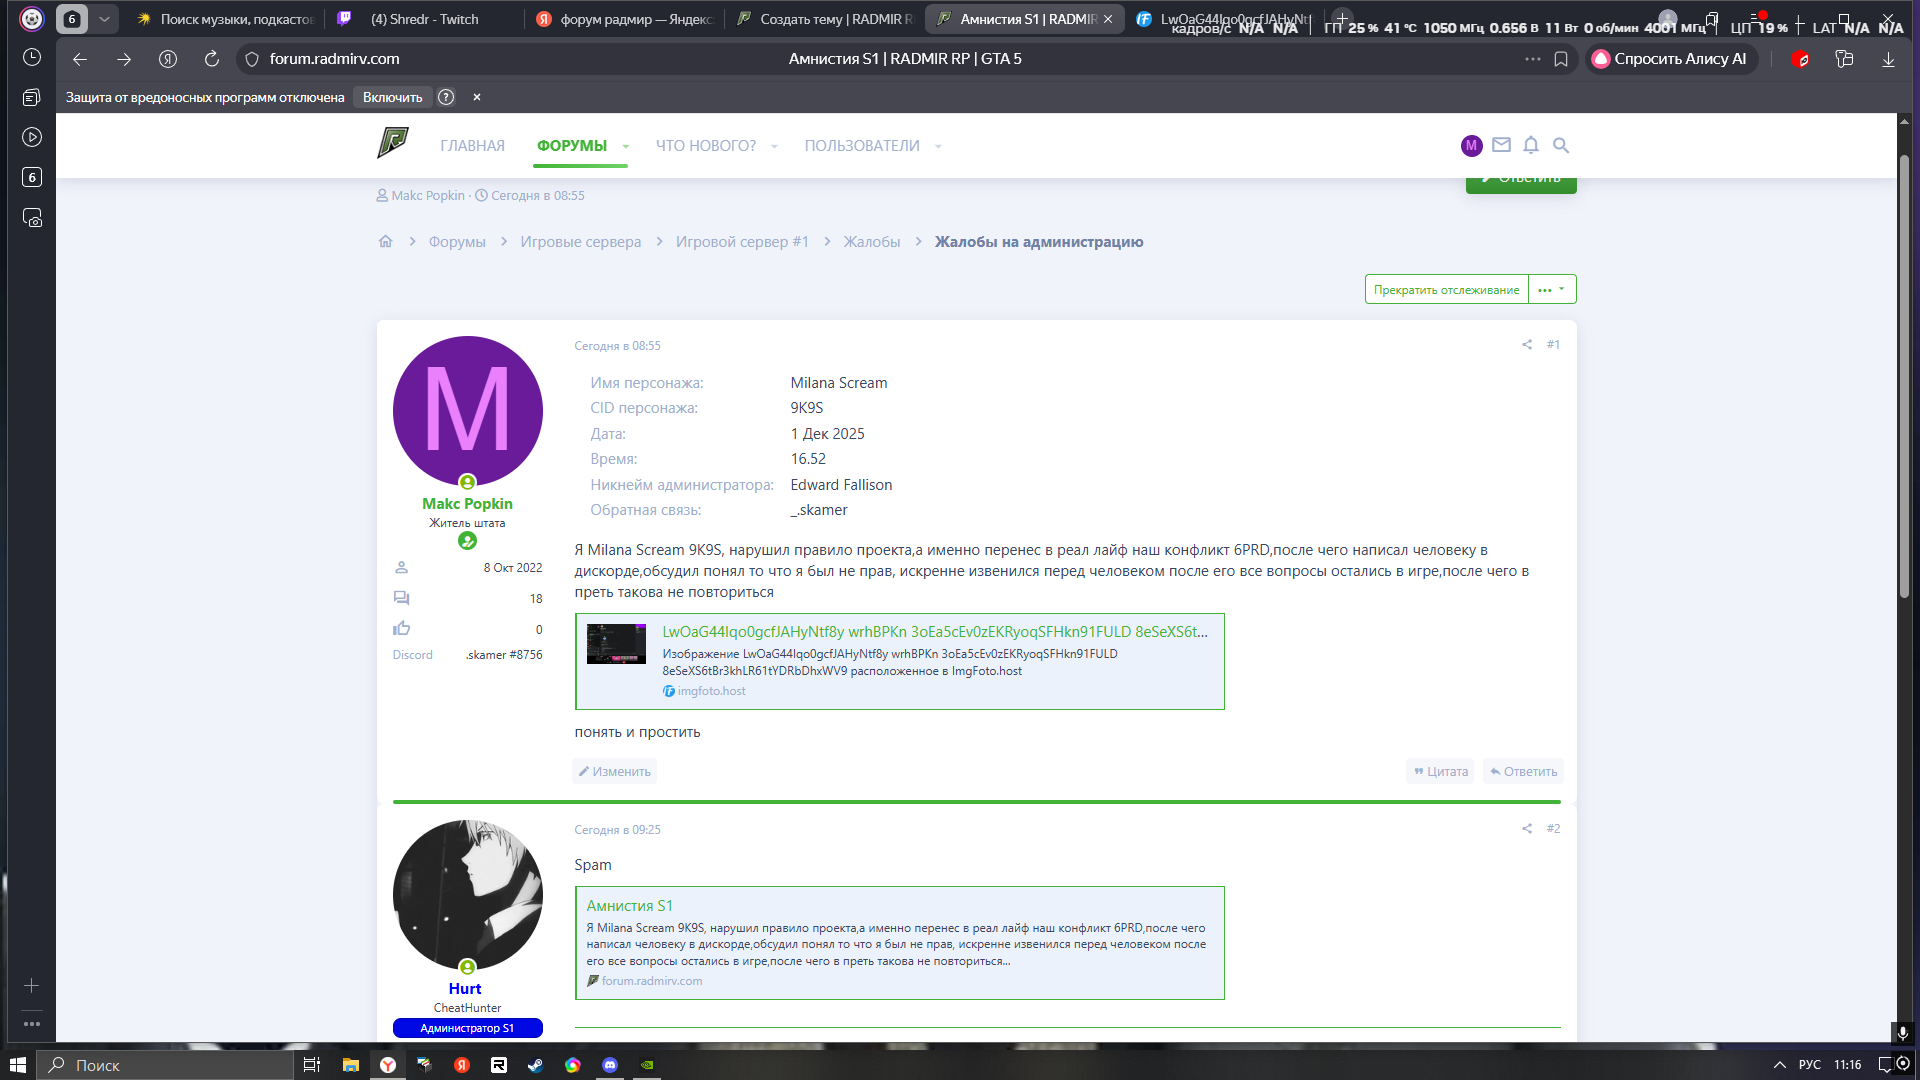The image size is (1920, 1080).
Task: Switch to the Shredr - Twitch tab
Action: (x=424, y=19)
